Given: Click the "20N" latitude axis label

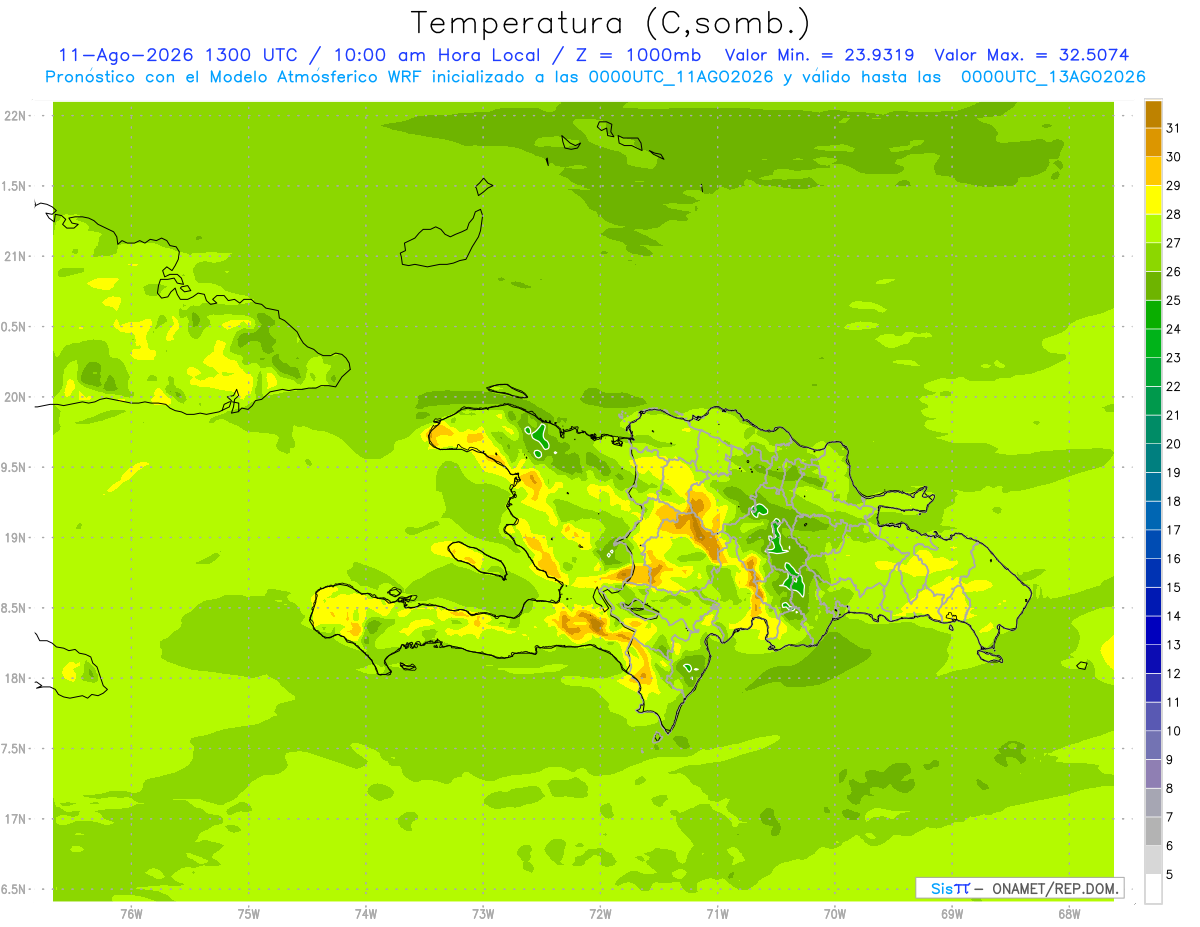Looking at the screenshot, I should pos(16,397).
